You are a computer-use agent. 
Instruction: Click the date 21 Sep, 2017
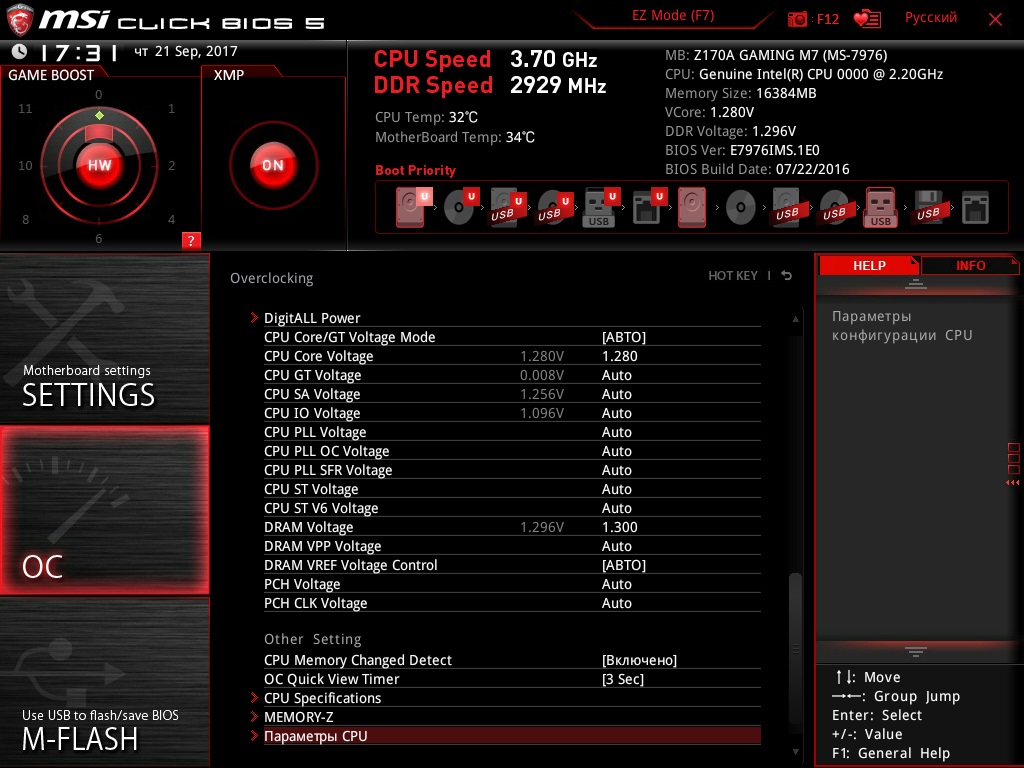coord(196,51)
